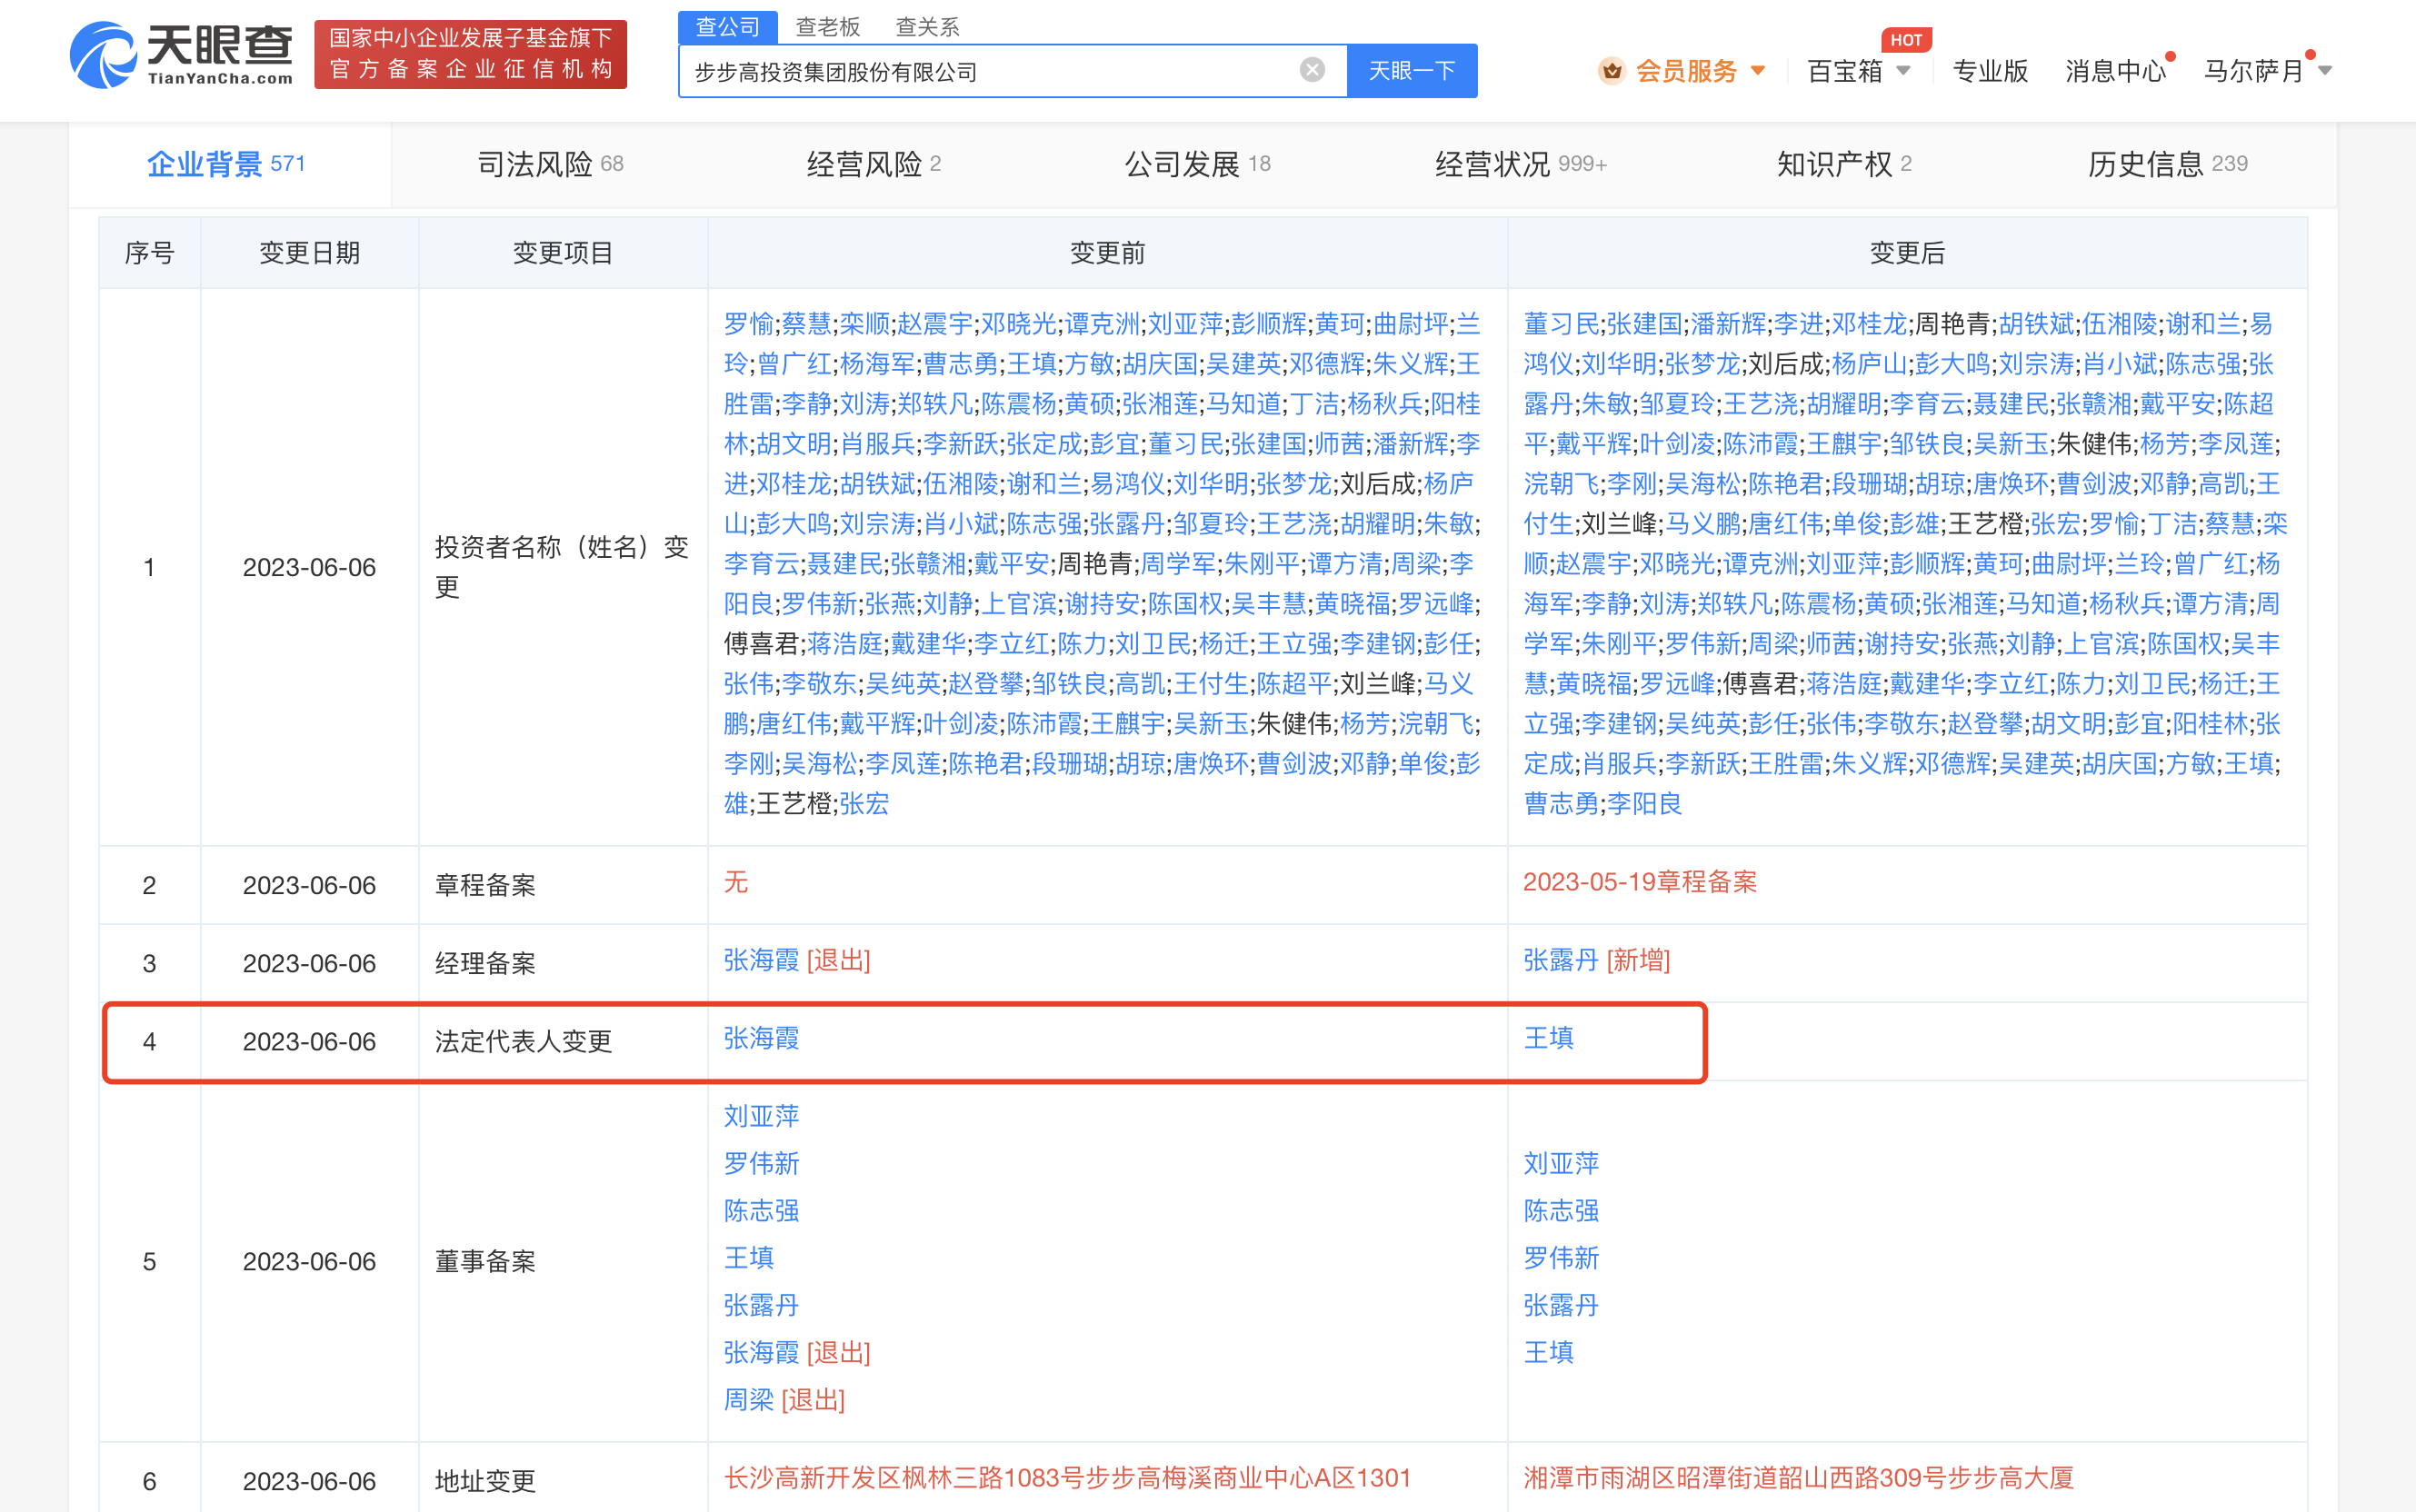Click the 序号 column header
Image resolution: width=2416 pixels, height=1512 pixels.
click(x=150, y=253)
